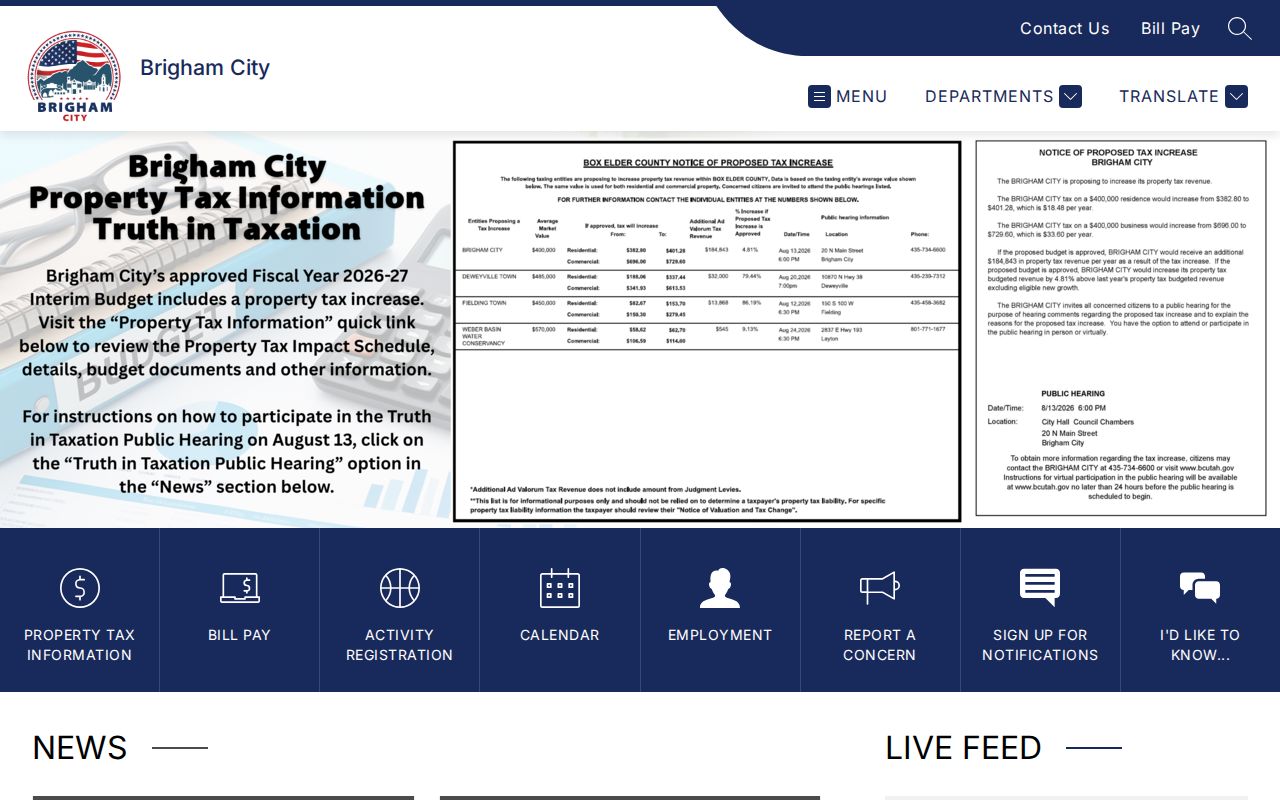Go to Contact Us page

click(x=1065, y=28)
